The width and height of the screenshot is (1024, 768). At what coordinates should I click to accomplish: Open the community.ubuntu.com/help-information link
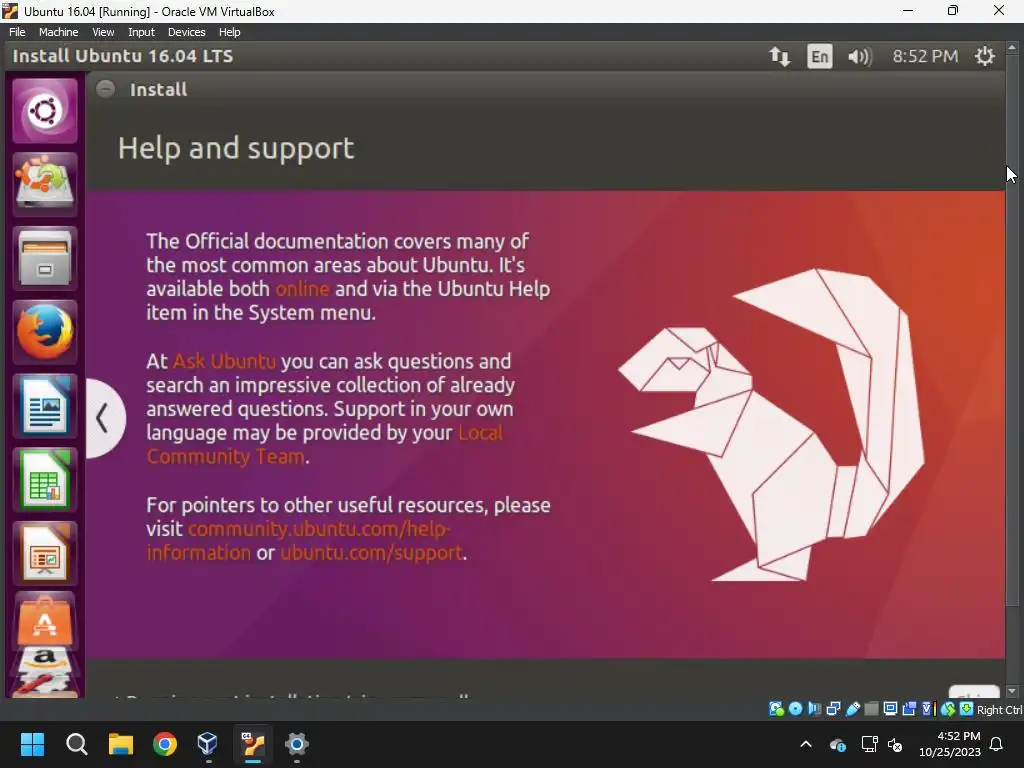298,540
